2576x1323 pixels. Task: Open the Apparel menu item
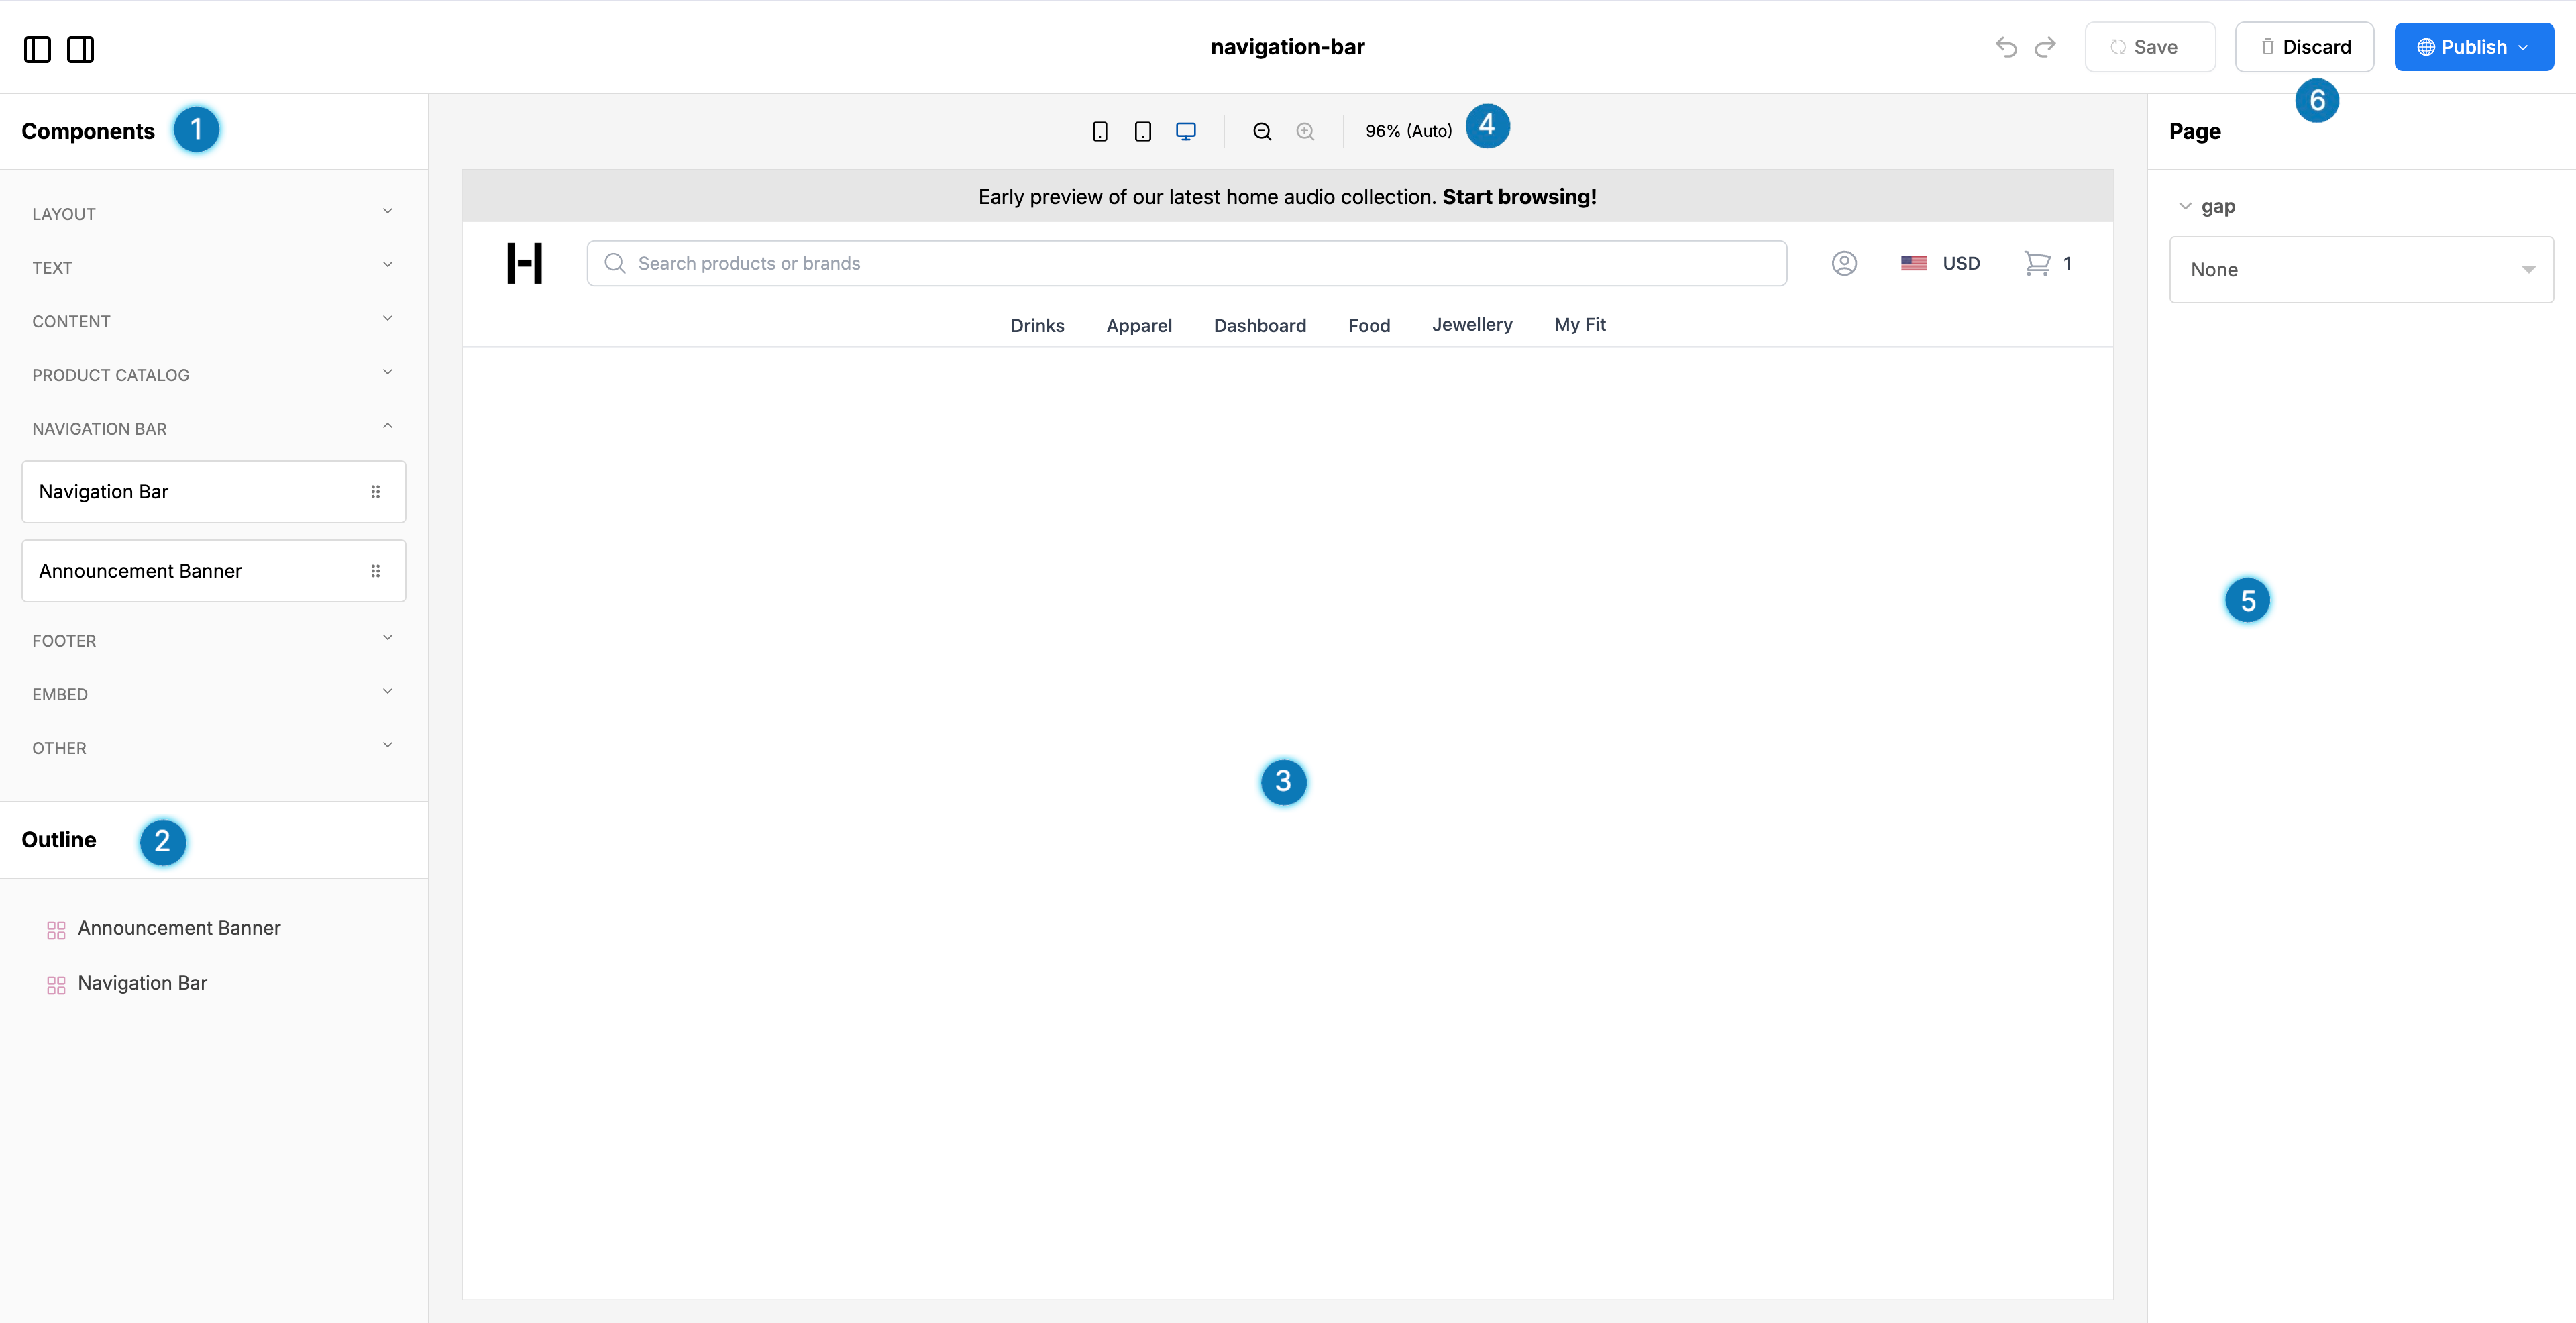(1138, 325)
